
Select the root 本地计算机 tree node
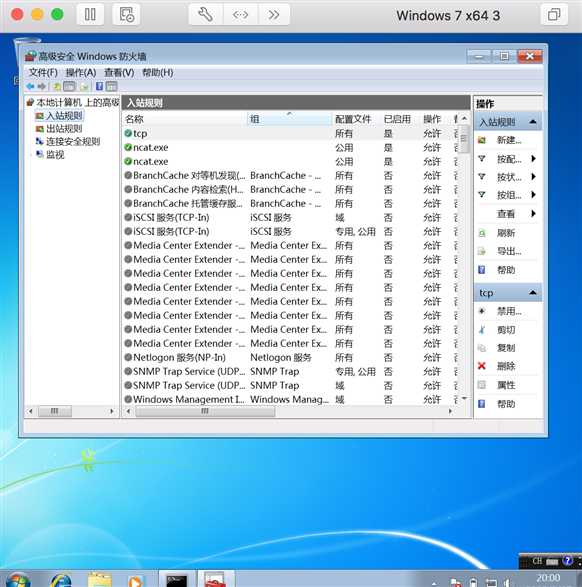coord(77,103)
